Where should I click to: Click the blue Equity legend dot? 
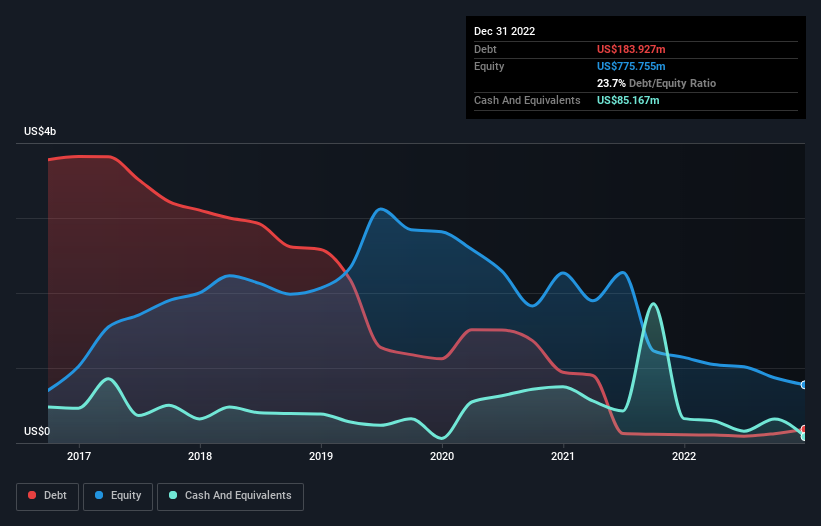click(99, 495)
